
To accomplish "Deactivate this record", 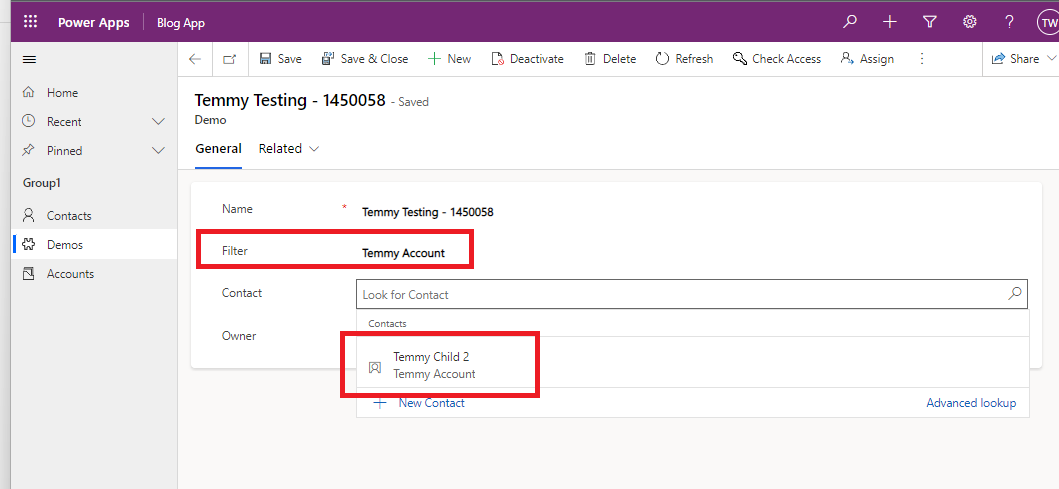I will 527,59.
